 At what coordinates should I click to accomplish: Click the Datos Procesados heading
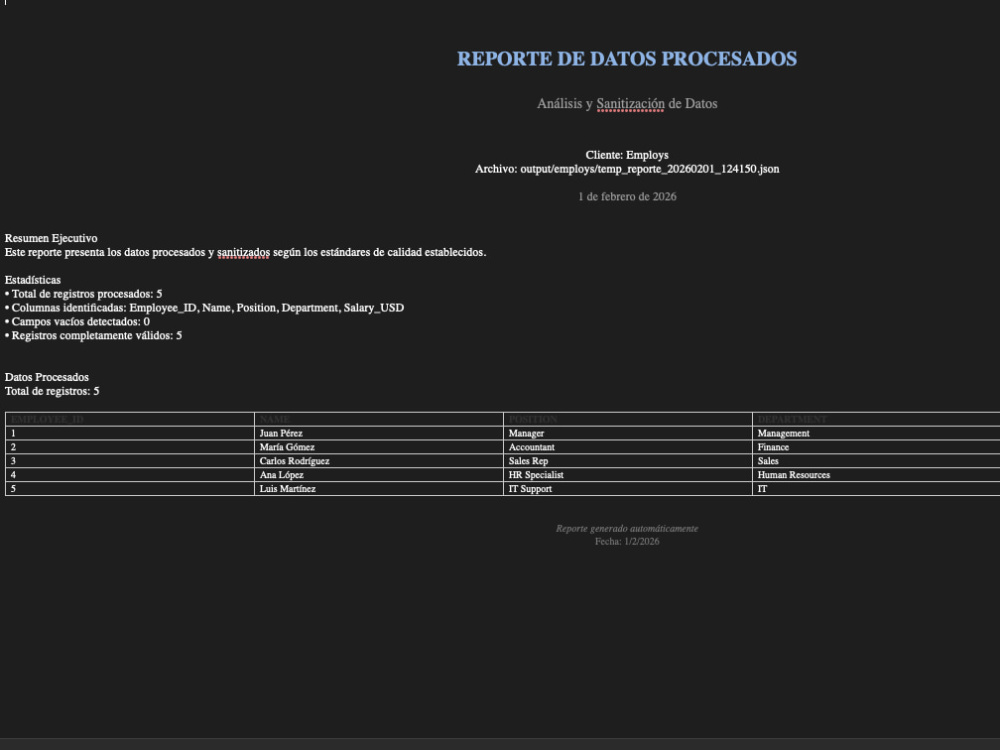pyautogui.click(x=47, y=377)
